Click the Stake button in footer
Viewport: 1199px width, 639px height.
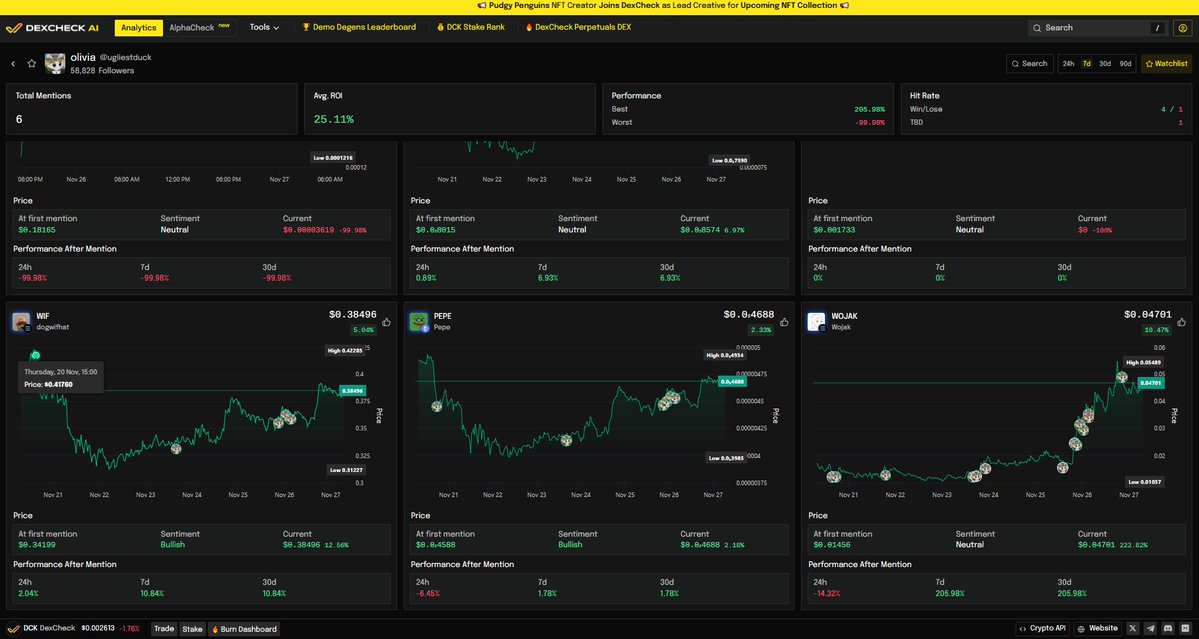[x=193, y=629]
